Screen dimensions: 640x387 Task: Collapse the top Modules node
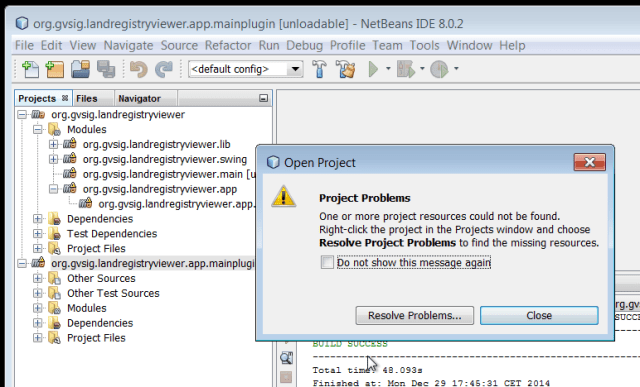click(x=38, y=130)
